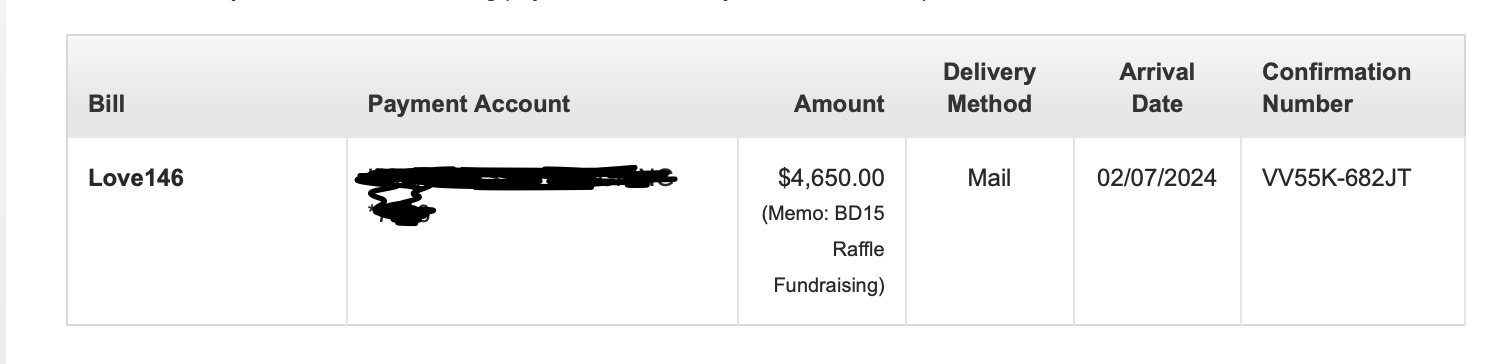Open the Love146 bill entry
This screenshot has height=364, width=1508.
pyautogui.click(x=136, y=179)
